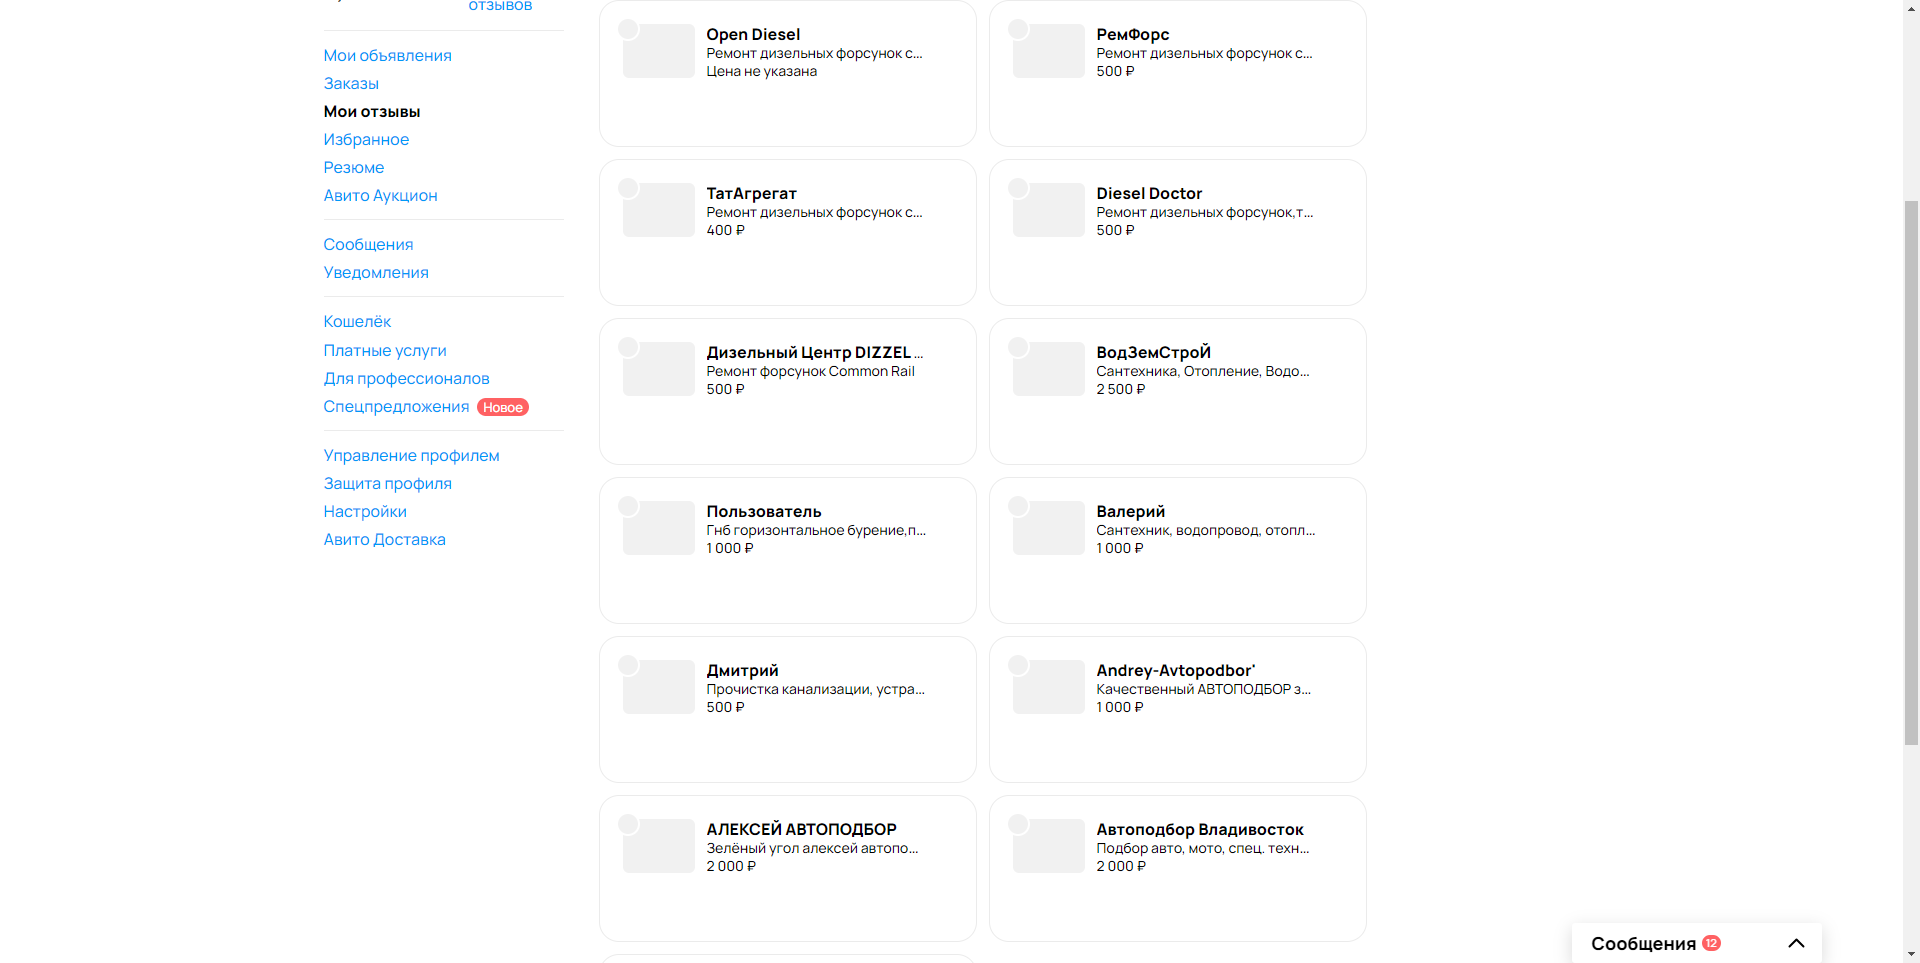Open the ТатАгрегат listing title
Image resolution: width=1920 pixels, height=963 pixels.
click(751, 193)
